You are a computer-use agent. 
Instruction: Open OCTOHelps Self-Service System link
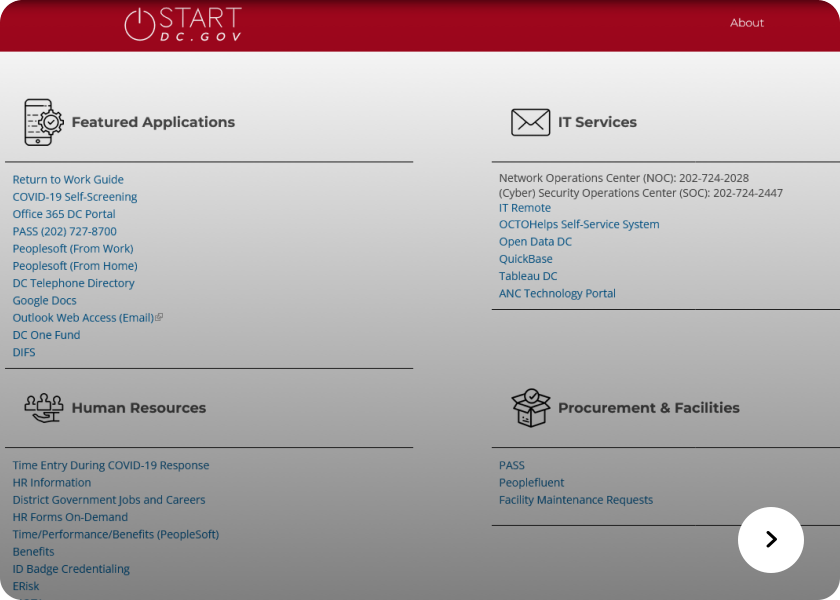click(x=579, y=224)
